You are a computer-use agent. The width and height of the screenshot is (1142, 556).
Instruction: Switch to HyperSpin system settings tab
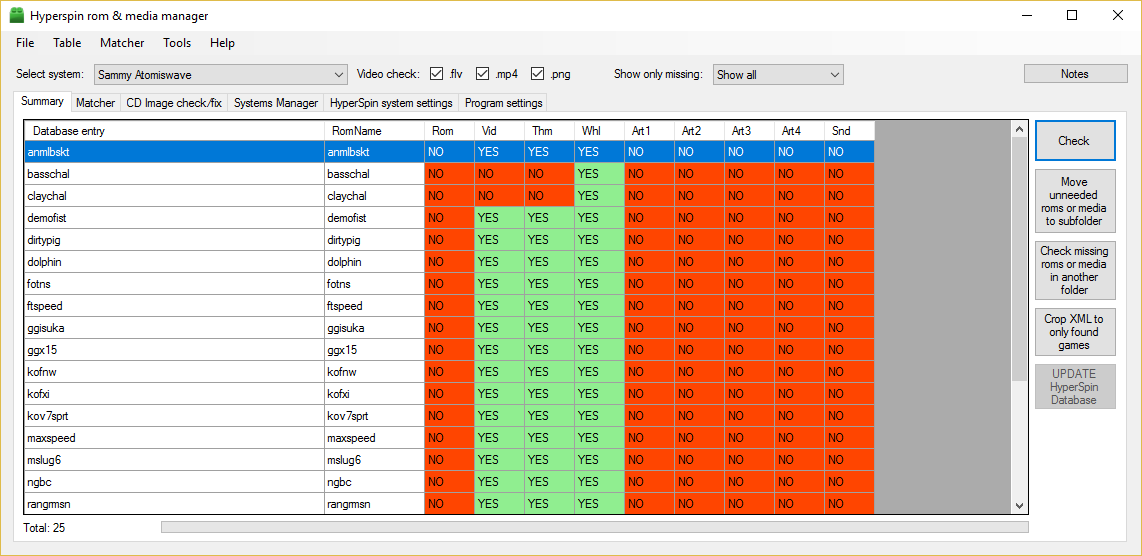392,103
